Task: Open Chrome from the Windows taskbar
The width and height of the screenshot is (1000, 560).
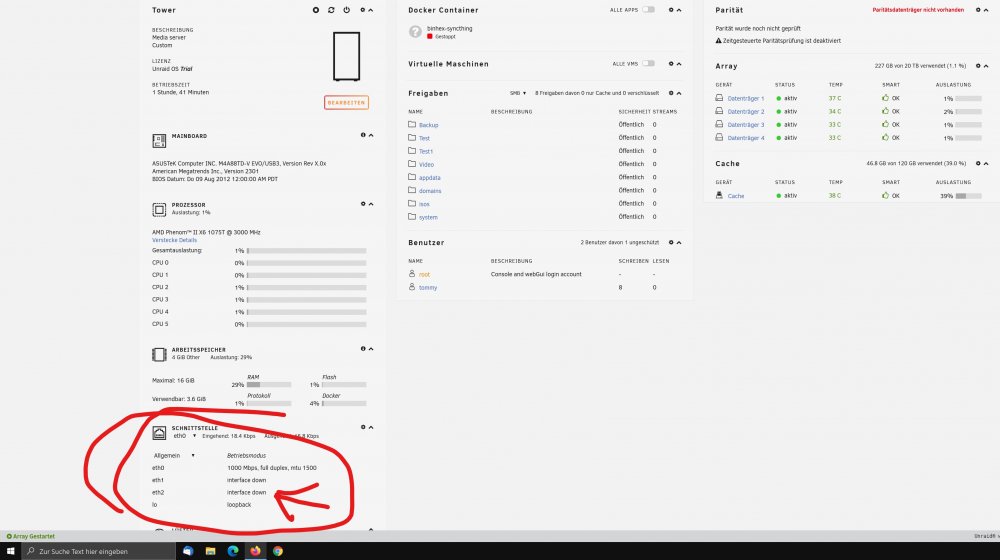Action: tap(278, 551)
